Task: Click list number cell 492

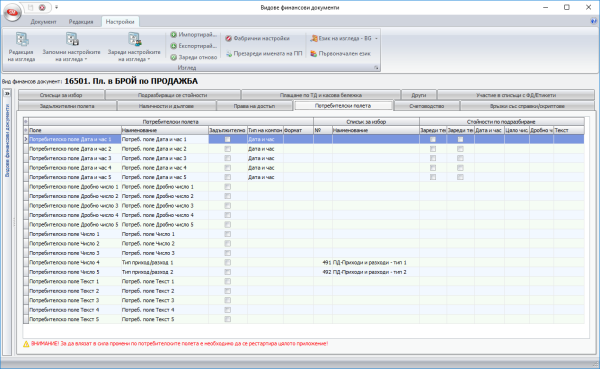Action: pos(323,272)
